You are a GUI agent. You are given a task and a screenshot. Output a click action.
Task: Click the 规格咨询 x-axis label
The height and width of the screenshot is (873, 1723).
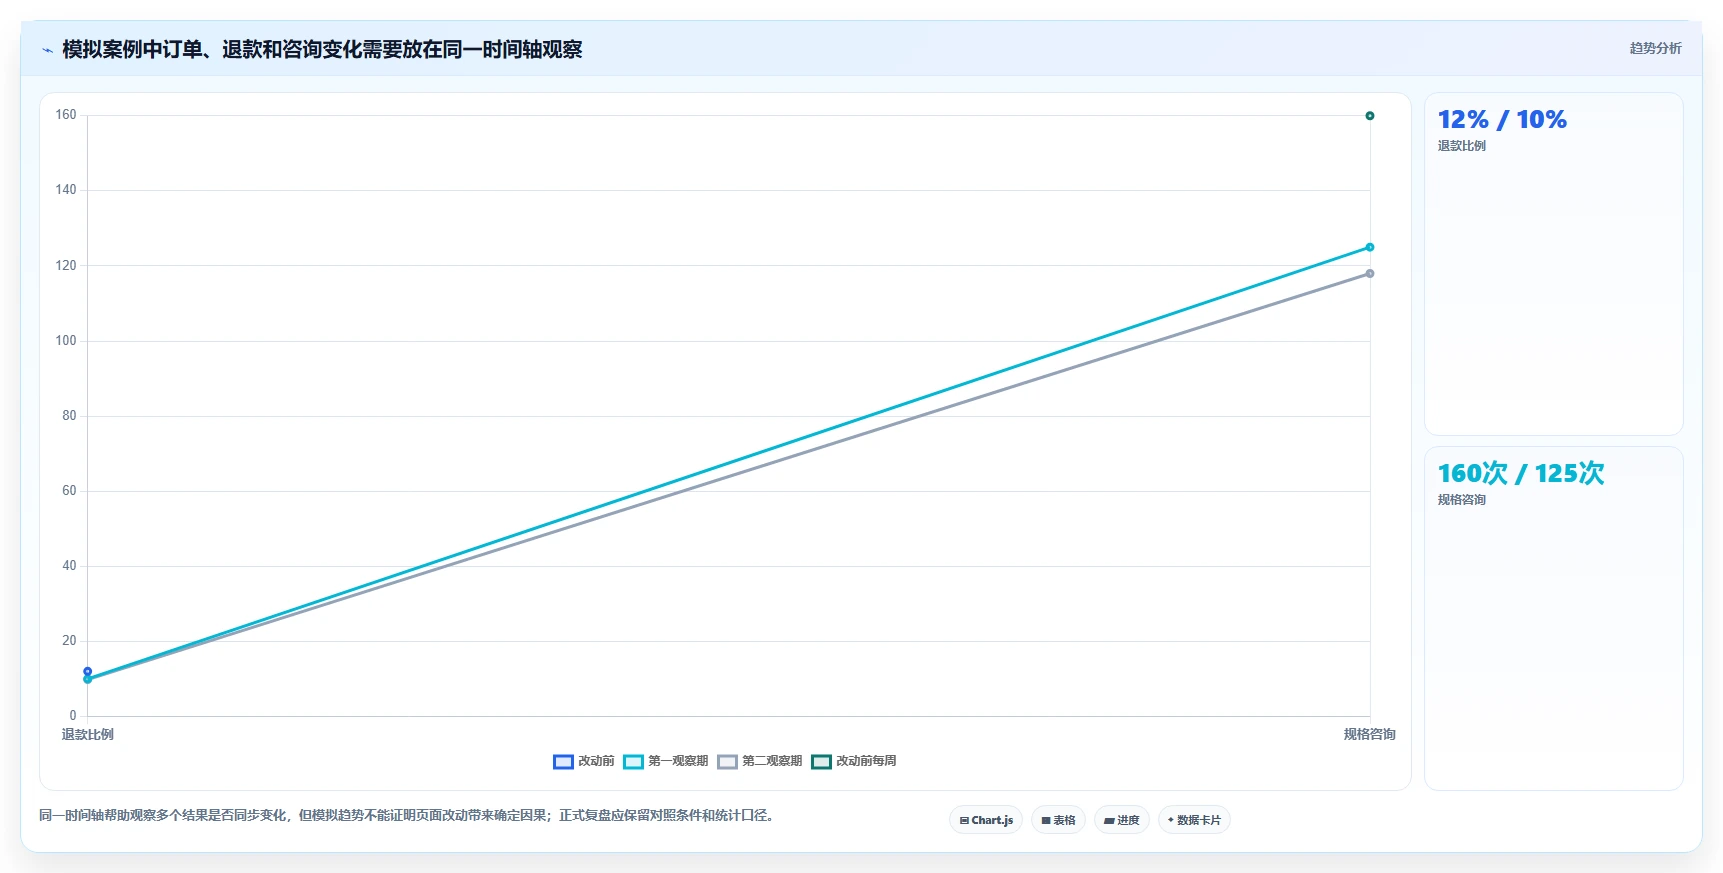coord(1369,734)
